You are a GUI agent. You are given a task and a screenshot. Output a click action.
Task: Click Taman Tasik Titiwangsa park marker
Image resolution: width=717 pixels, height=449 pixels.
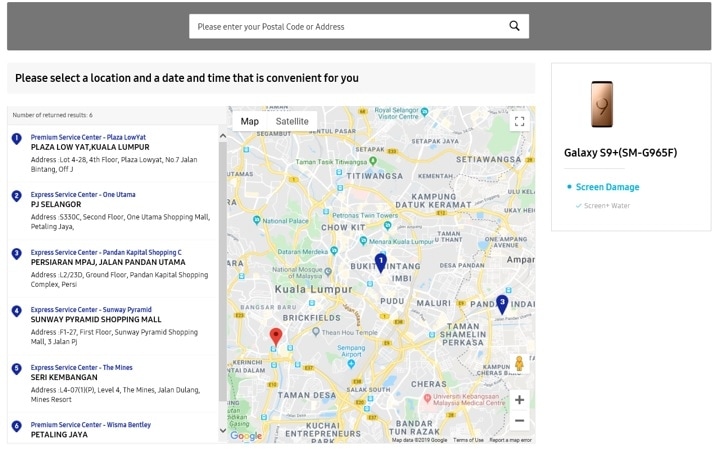(373, 161)
